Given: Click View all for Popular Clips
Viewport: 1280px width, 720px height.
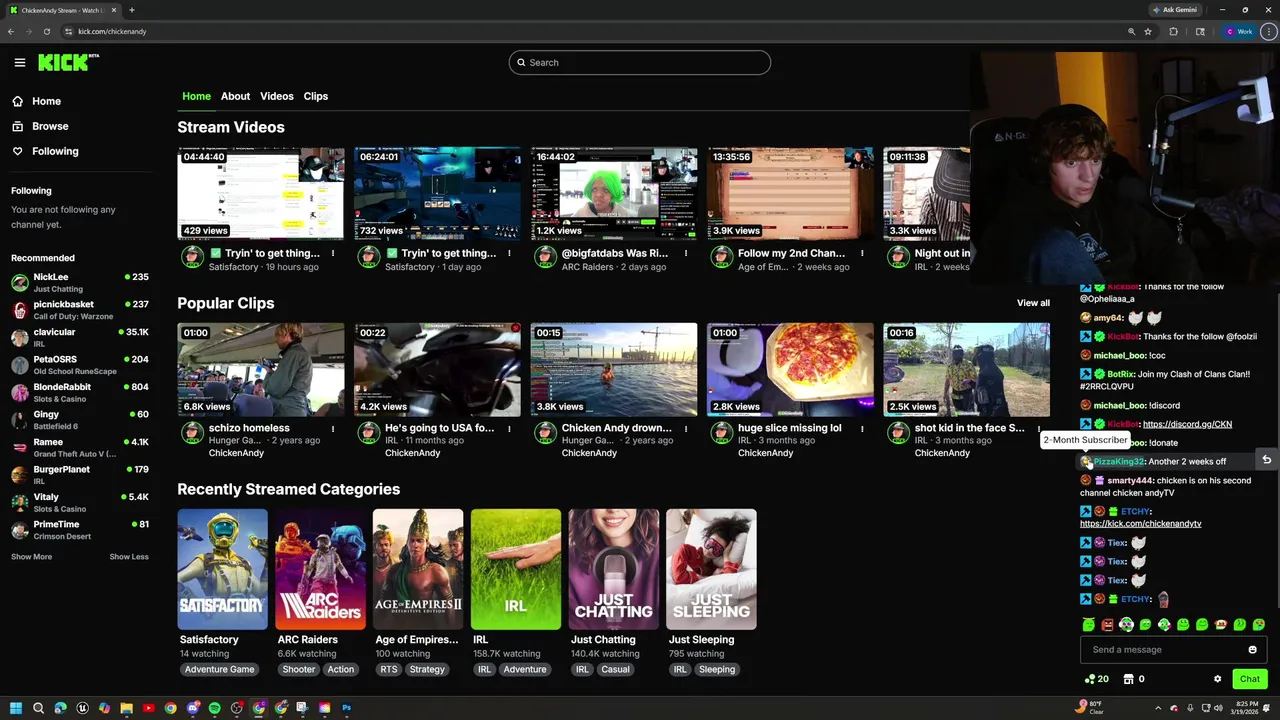Looking at the screenshot, I should (1033, 303).
